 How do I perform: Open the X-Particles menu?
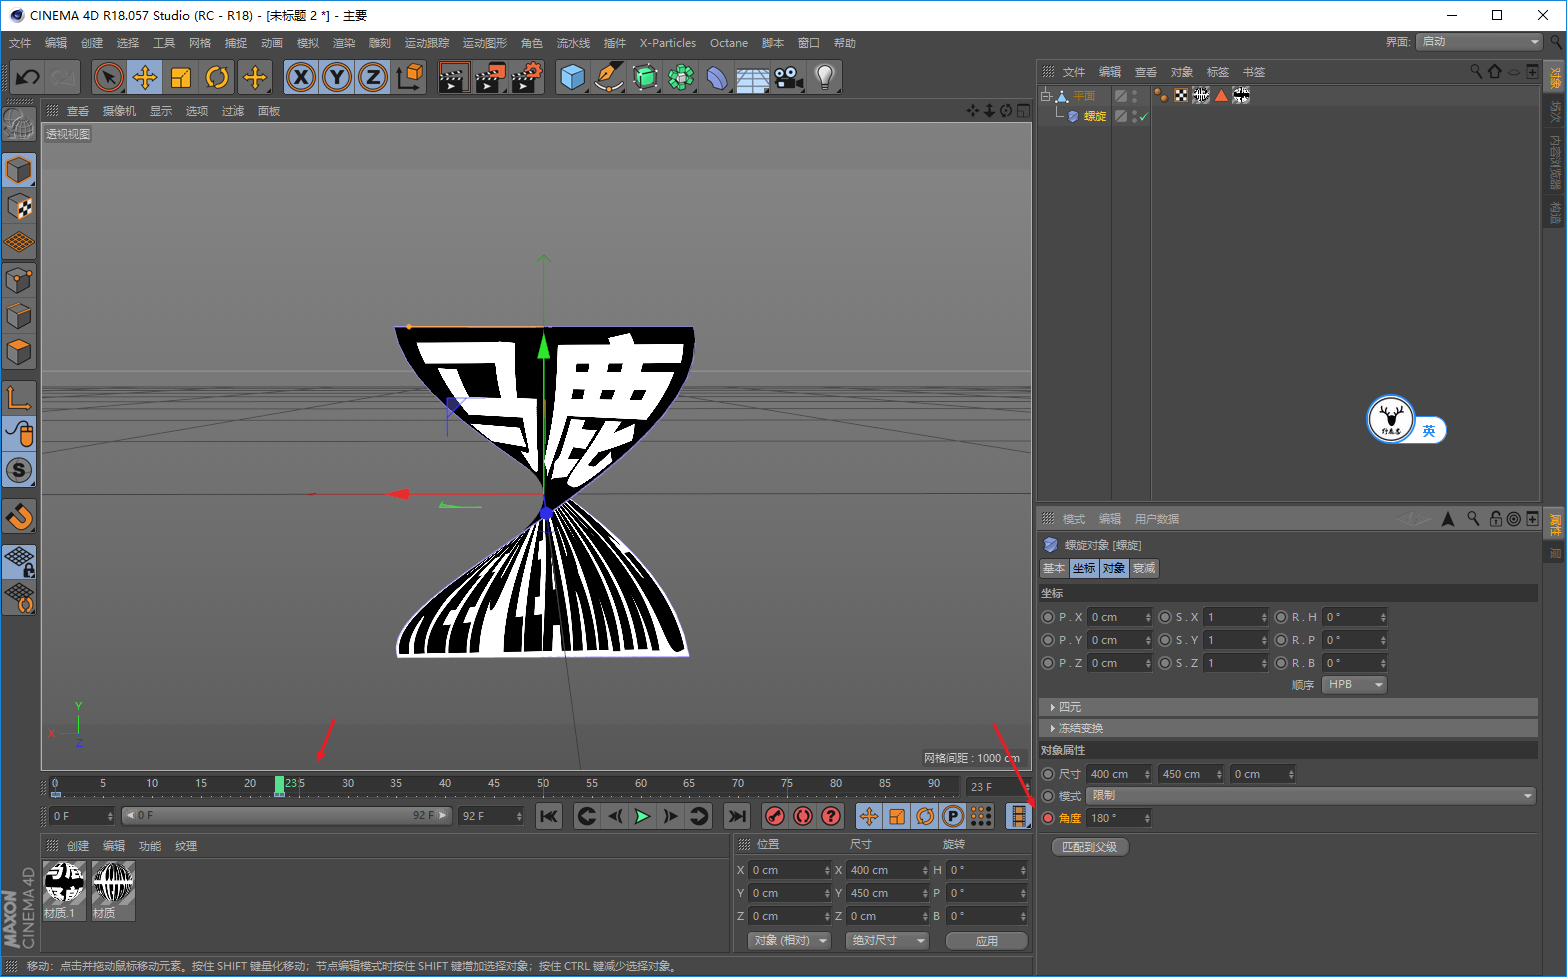668,43
